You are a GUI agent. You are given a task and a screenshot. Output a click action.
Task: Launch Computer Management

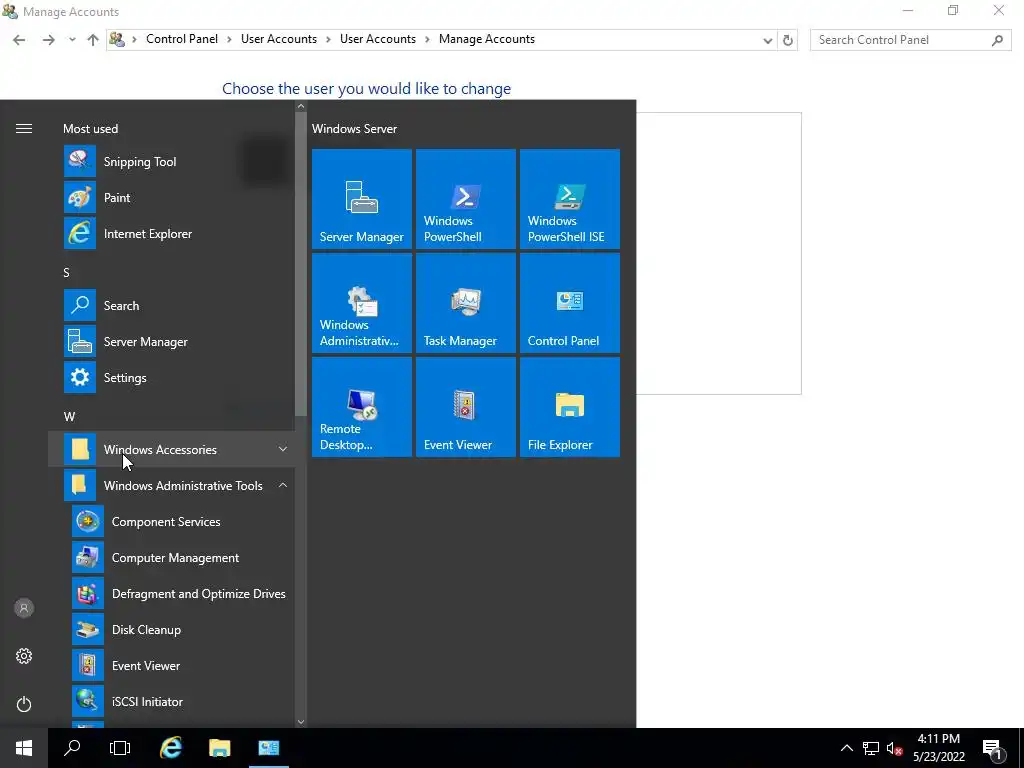coord(171,558)
